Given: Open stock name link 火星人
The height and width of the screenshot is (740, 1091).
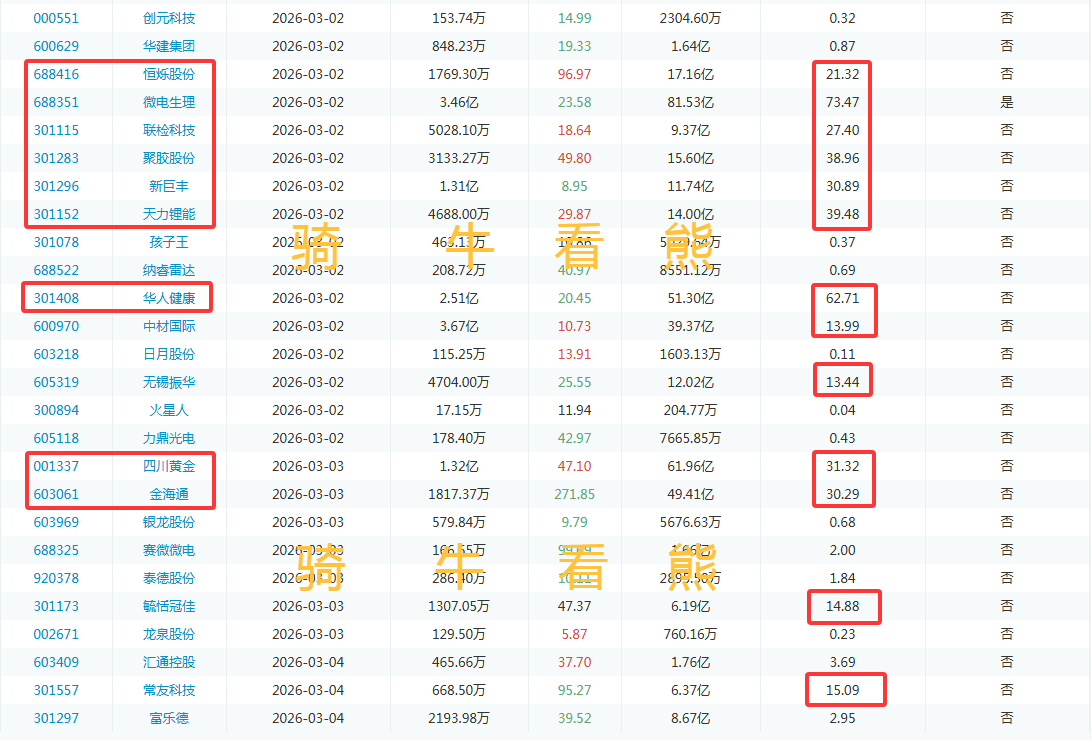Looking at the screenshot, I should (x=169, y=410).
